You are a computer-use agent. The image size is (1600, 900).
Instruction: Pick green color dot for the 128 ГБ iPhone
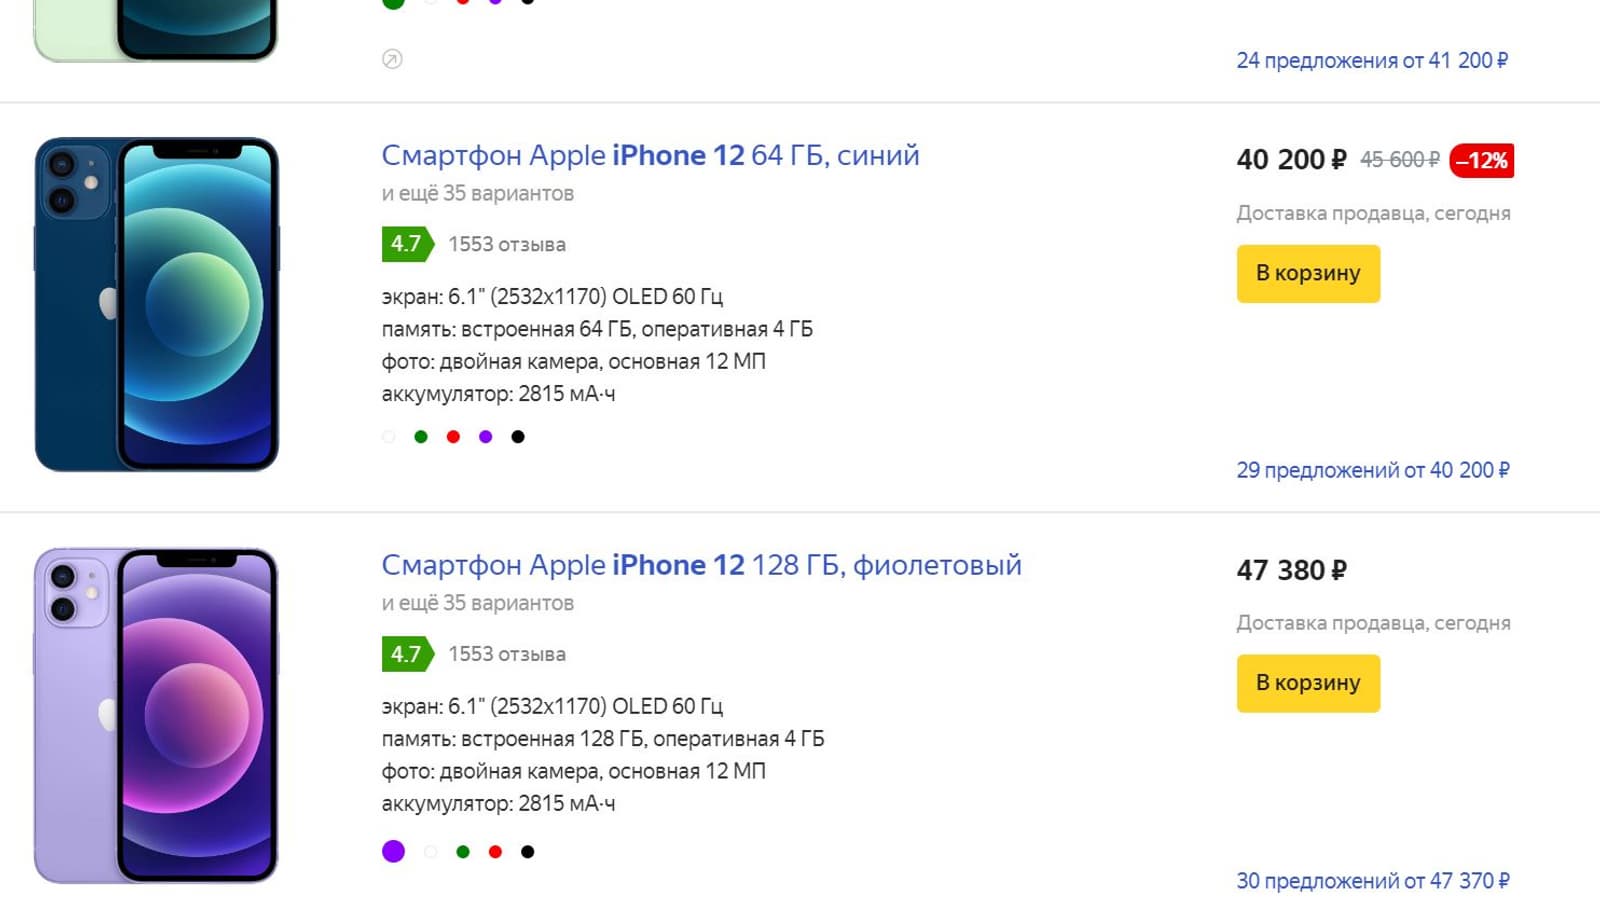point(463,852)
